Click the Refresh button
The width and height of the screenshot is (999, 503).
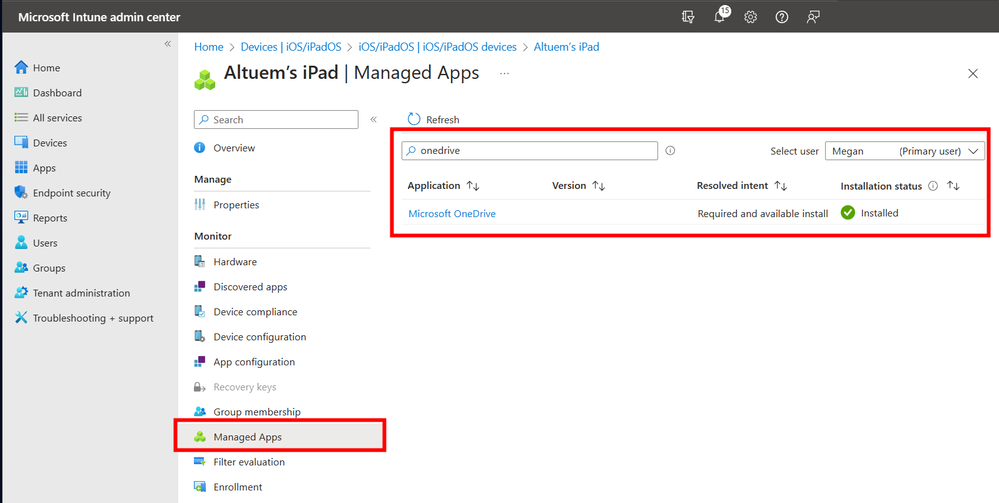433,119
